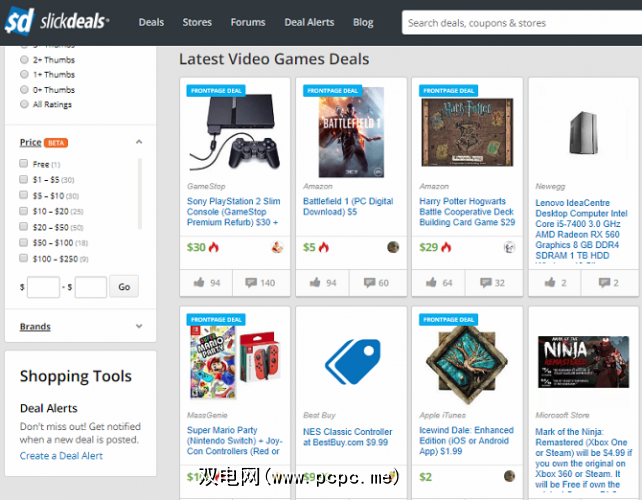Screen dimensions: 642x500
Task: Check the Free price filter
Action: click(x=24, y=163)
